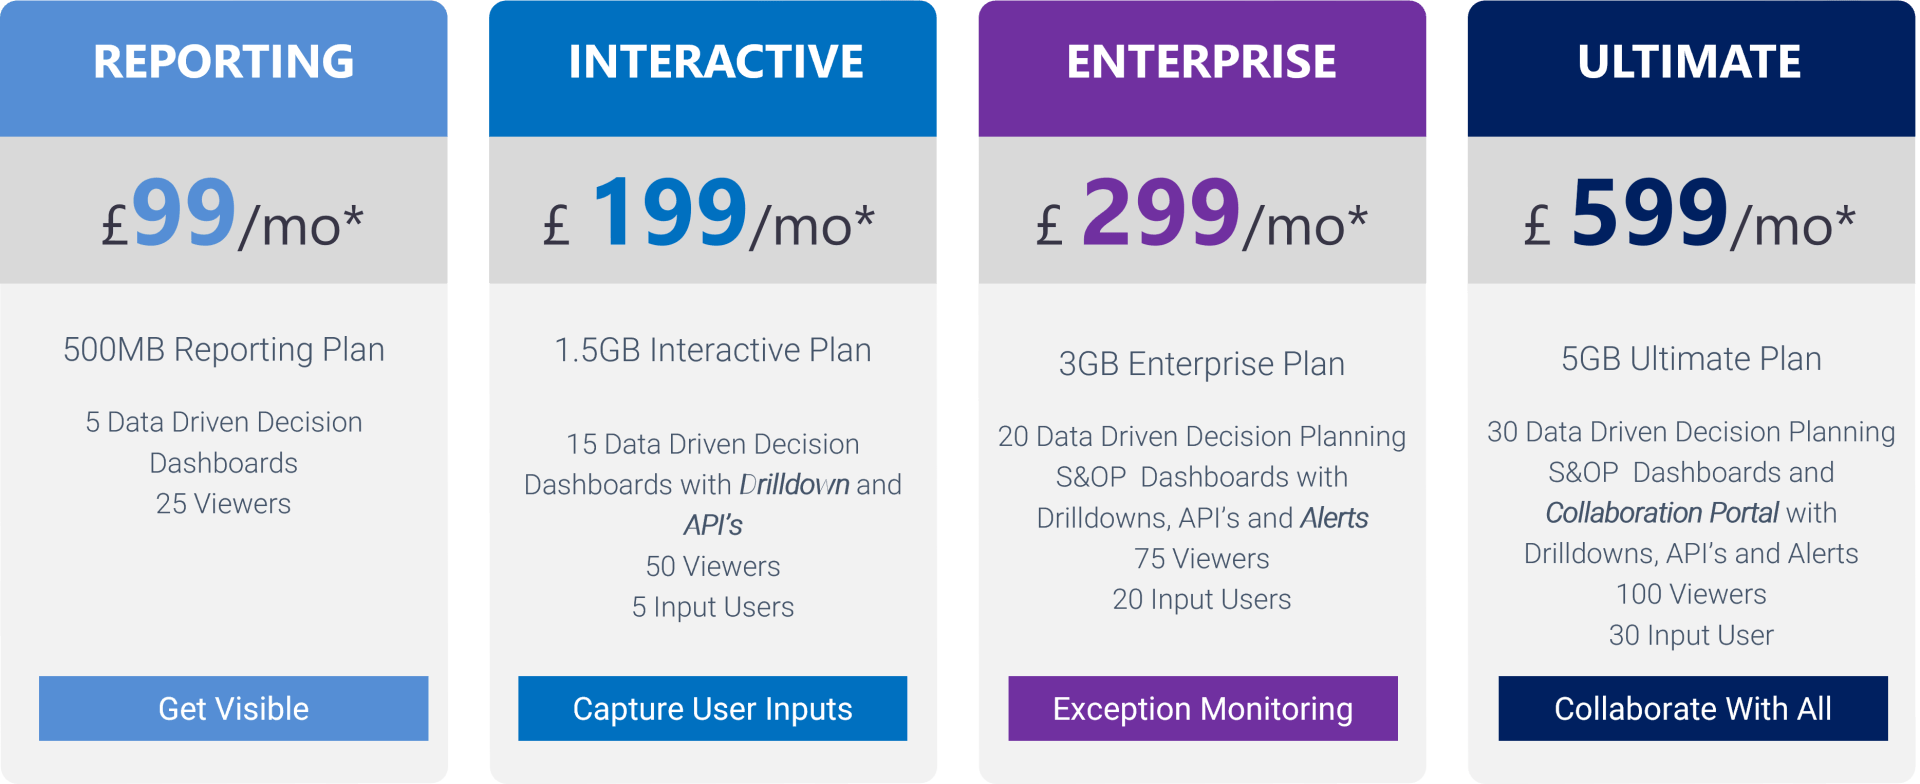This screenshot has height=784, width=1920.
Task: Click the 500MB Reporting Plan text
Action: [x=224, y=350]
